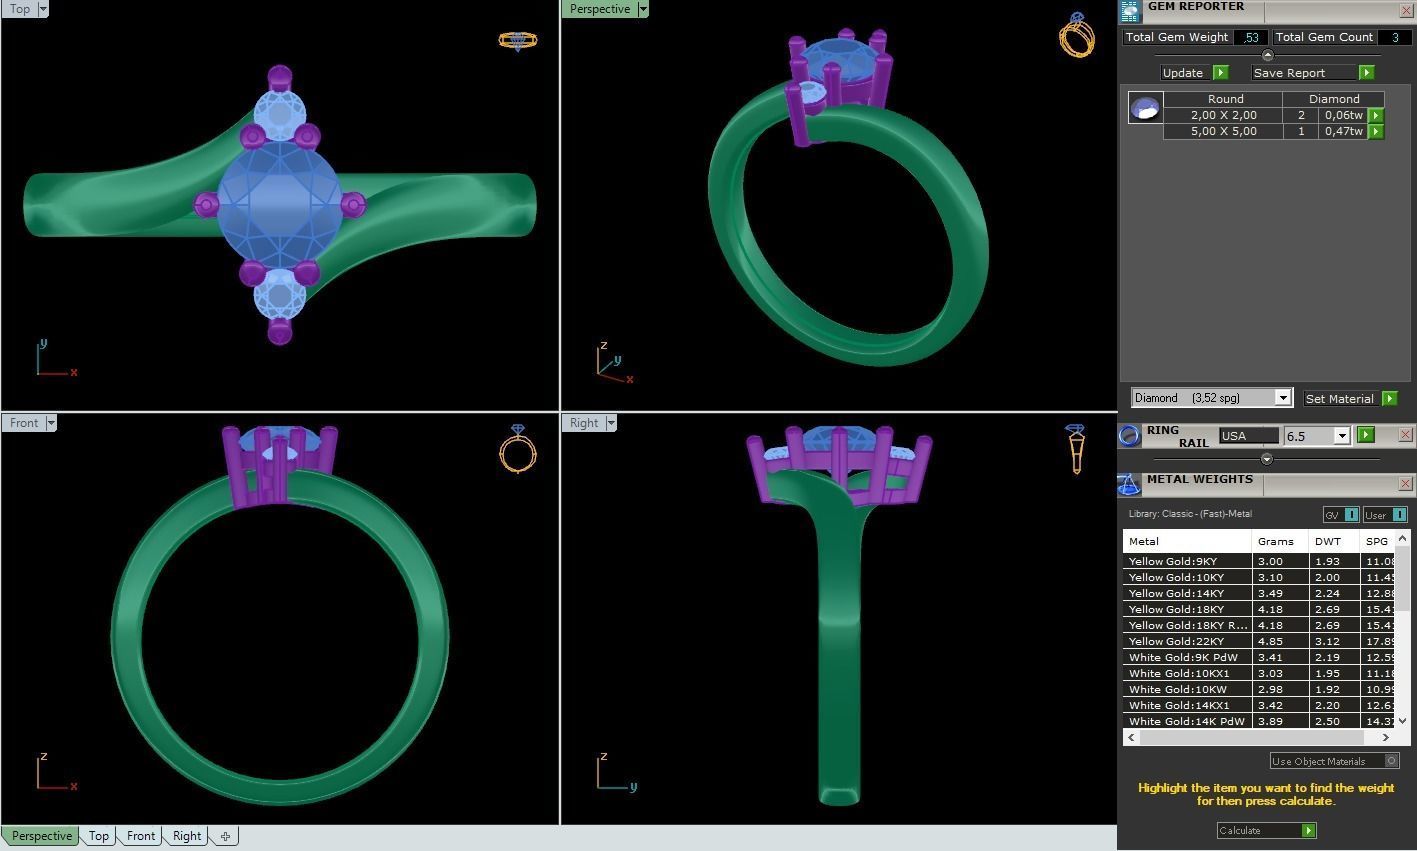Click the USA ring standard field
Viewport: 1417px width, 851px height.
[x=1249, y=436]
